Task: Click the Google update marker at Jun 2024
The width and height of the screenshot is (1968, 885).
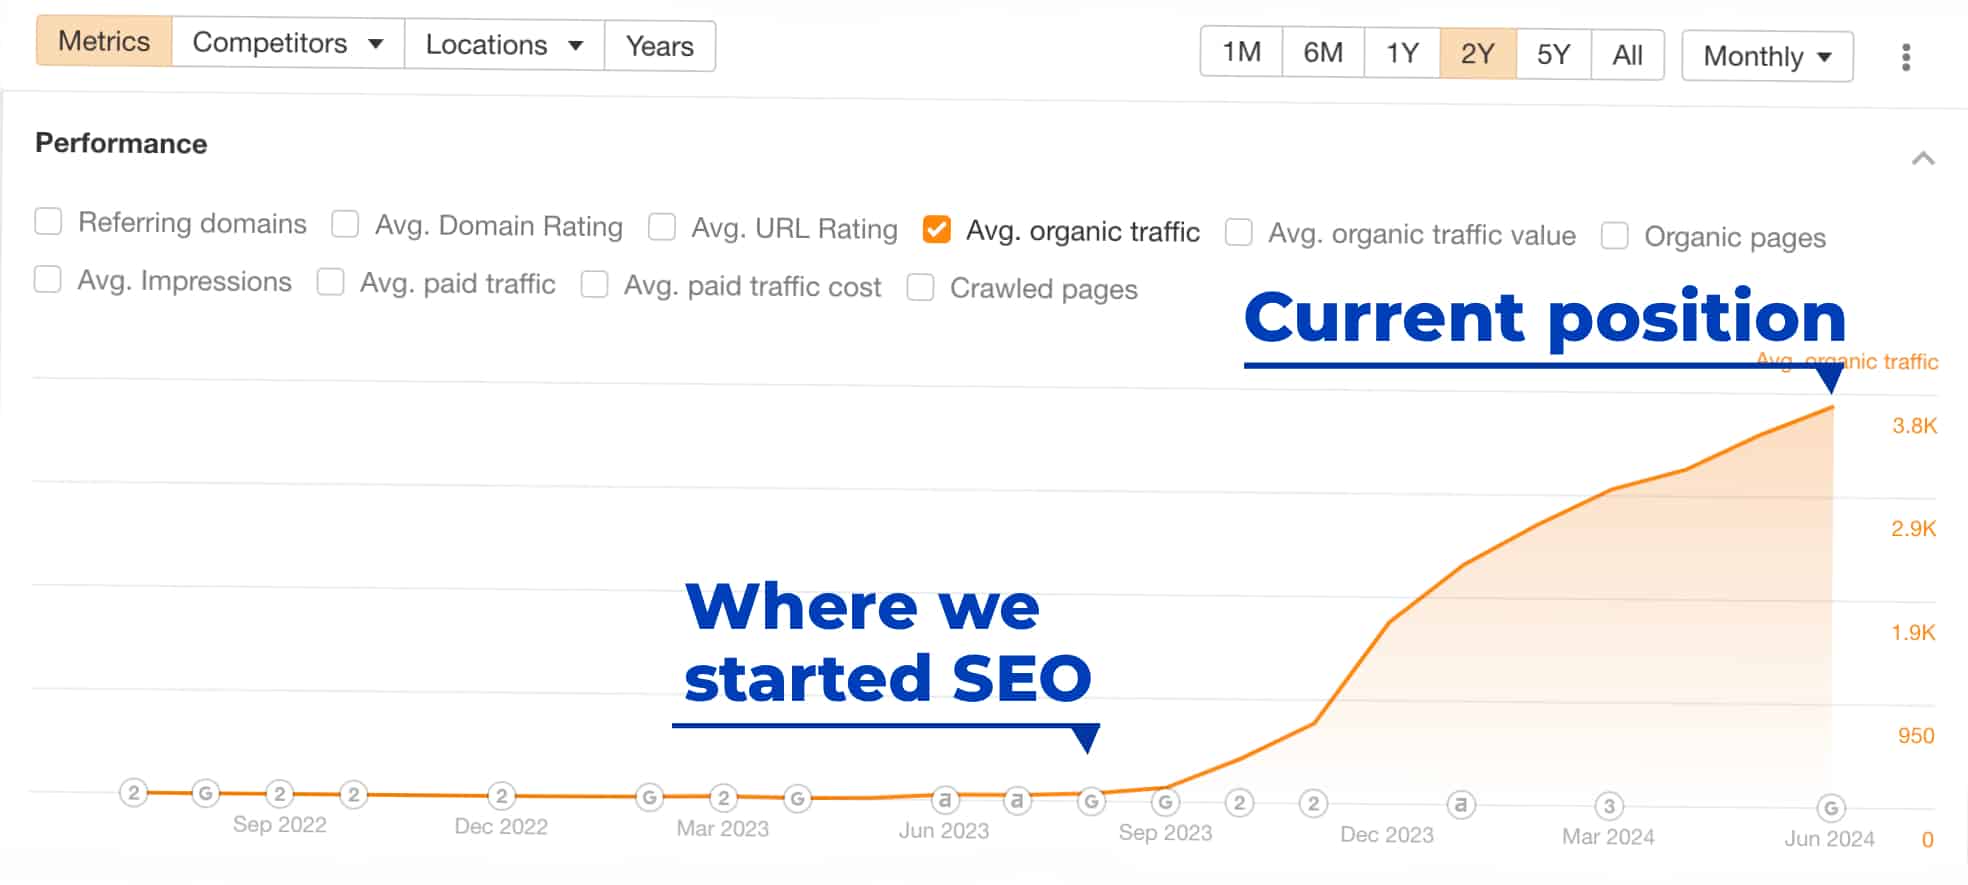Action: 1830,808
